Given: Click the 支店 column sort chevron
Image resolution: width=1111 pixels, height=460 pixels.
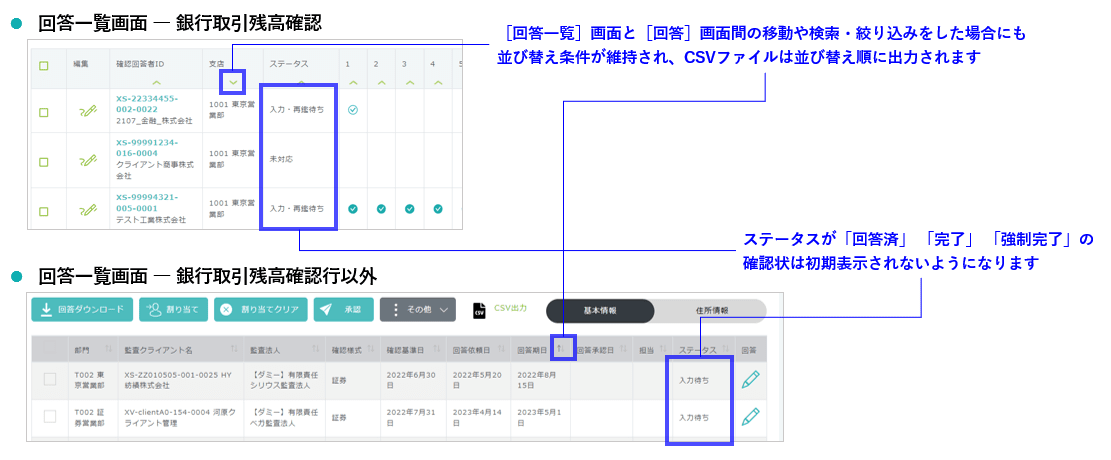Looking at the screenshot, I should (232, 82).
